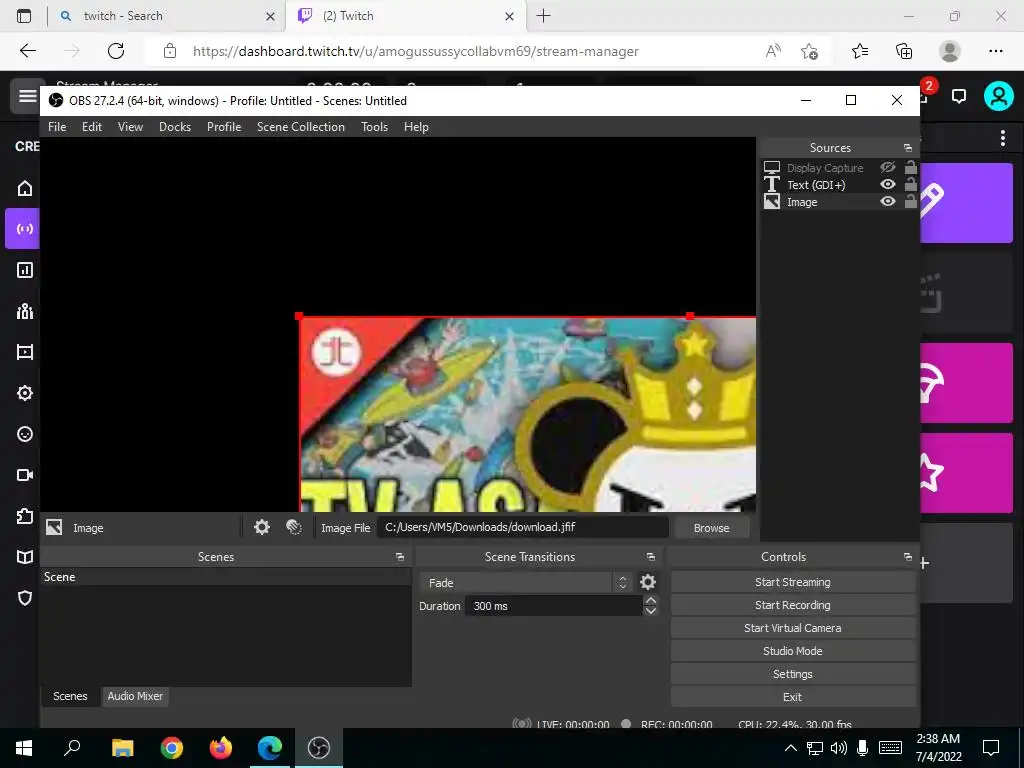Click the Image File path field
The width and height of the screenshot is (1024, 768).
pyautogui.click(x=522, y=527)
